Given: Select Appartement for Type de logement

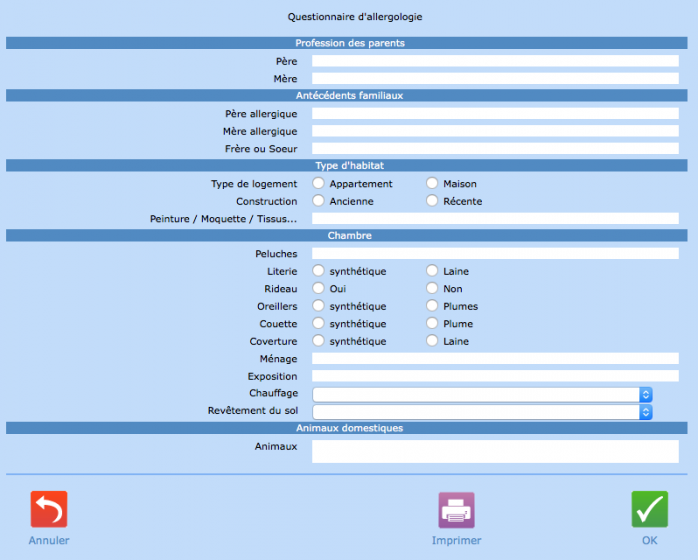Looking at the screenshot, I should click(x=318, y=183).
